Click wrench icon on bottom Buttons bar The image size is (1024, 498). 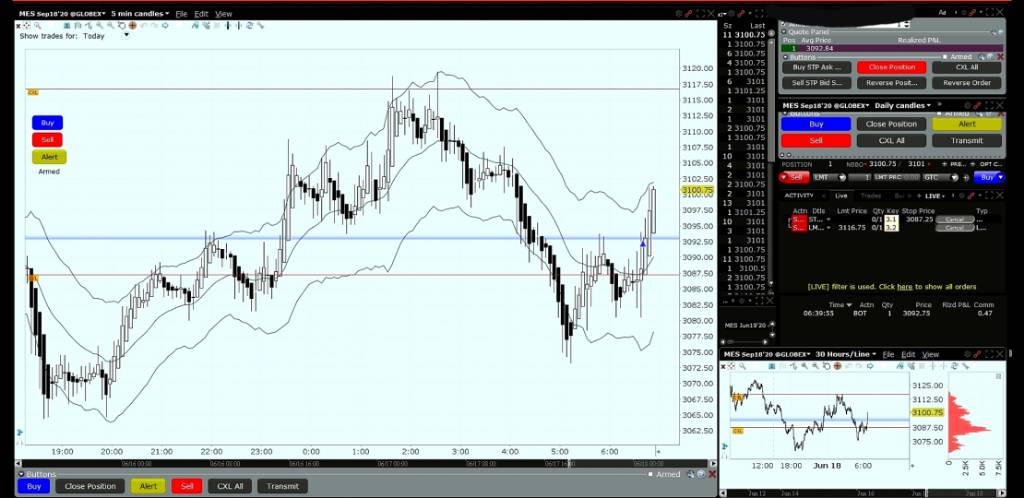pos(691,475)
